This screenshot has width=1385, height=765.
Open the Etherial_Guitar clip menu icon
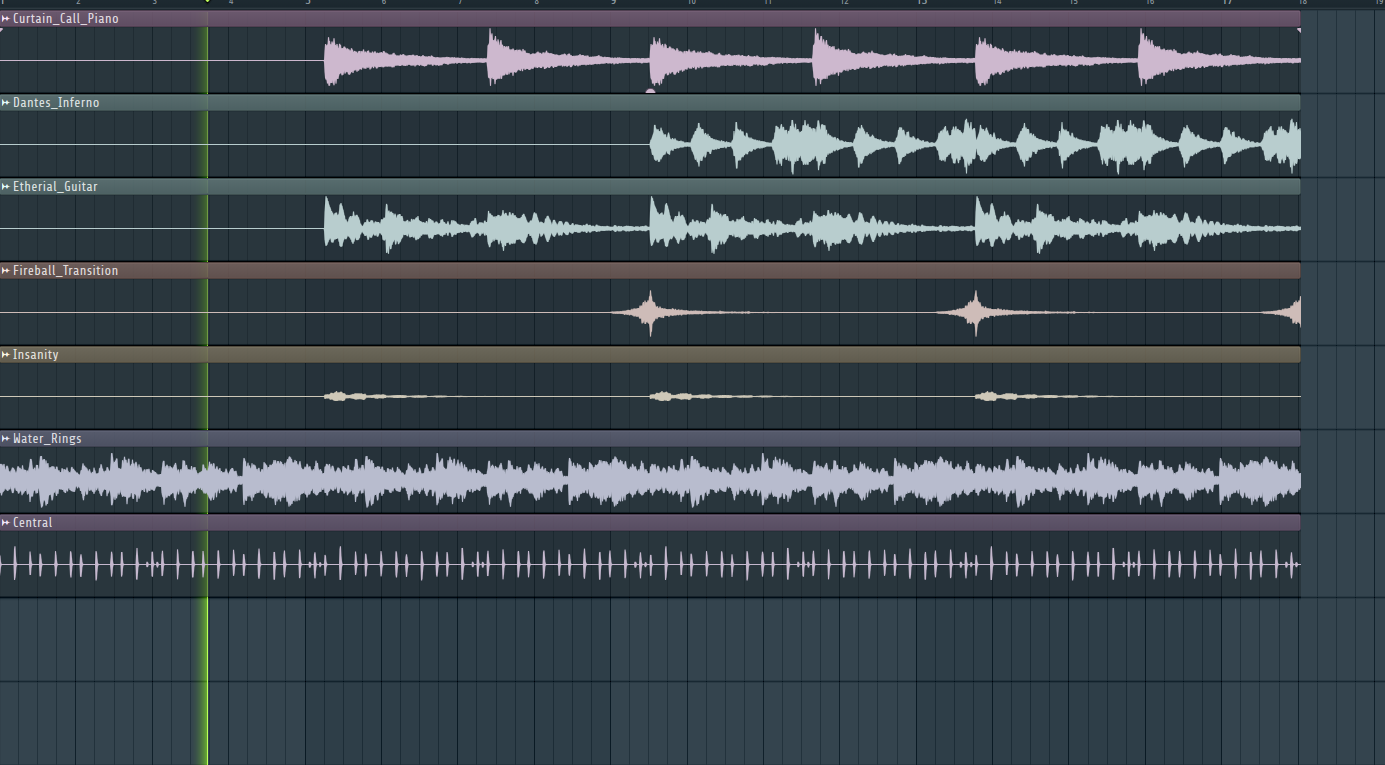click(6, 187)
